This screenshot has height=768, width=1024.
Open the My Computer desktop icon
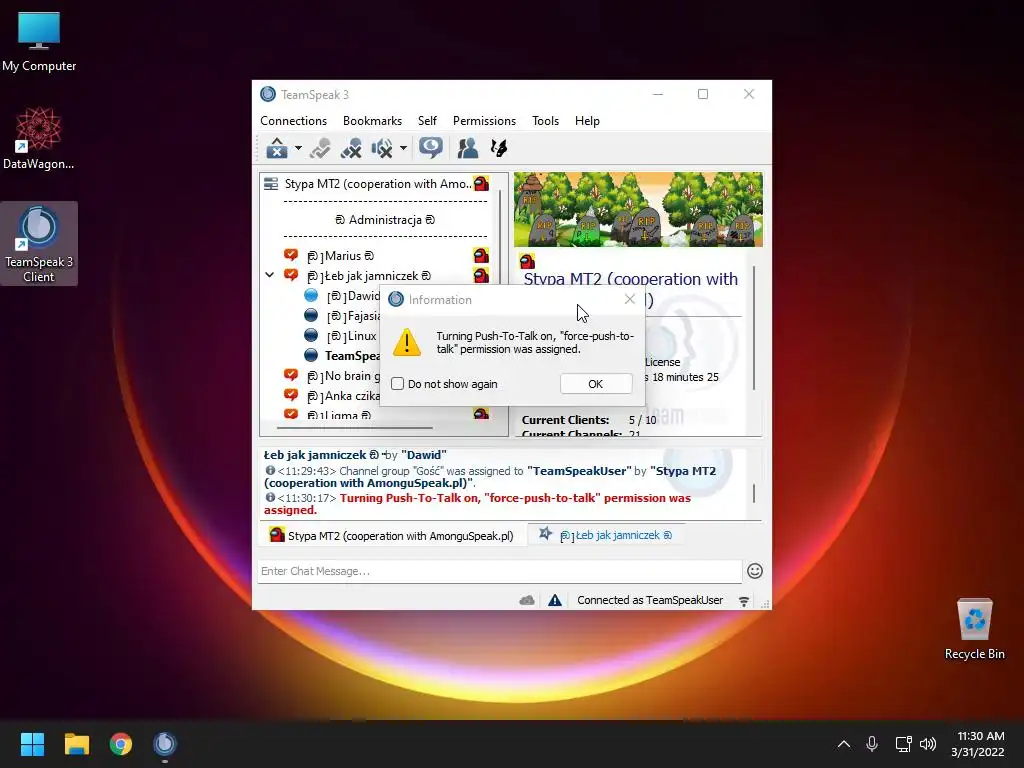pos(39,41)
